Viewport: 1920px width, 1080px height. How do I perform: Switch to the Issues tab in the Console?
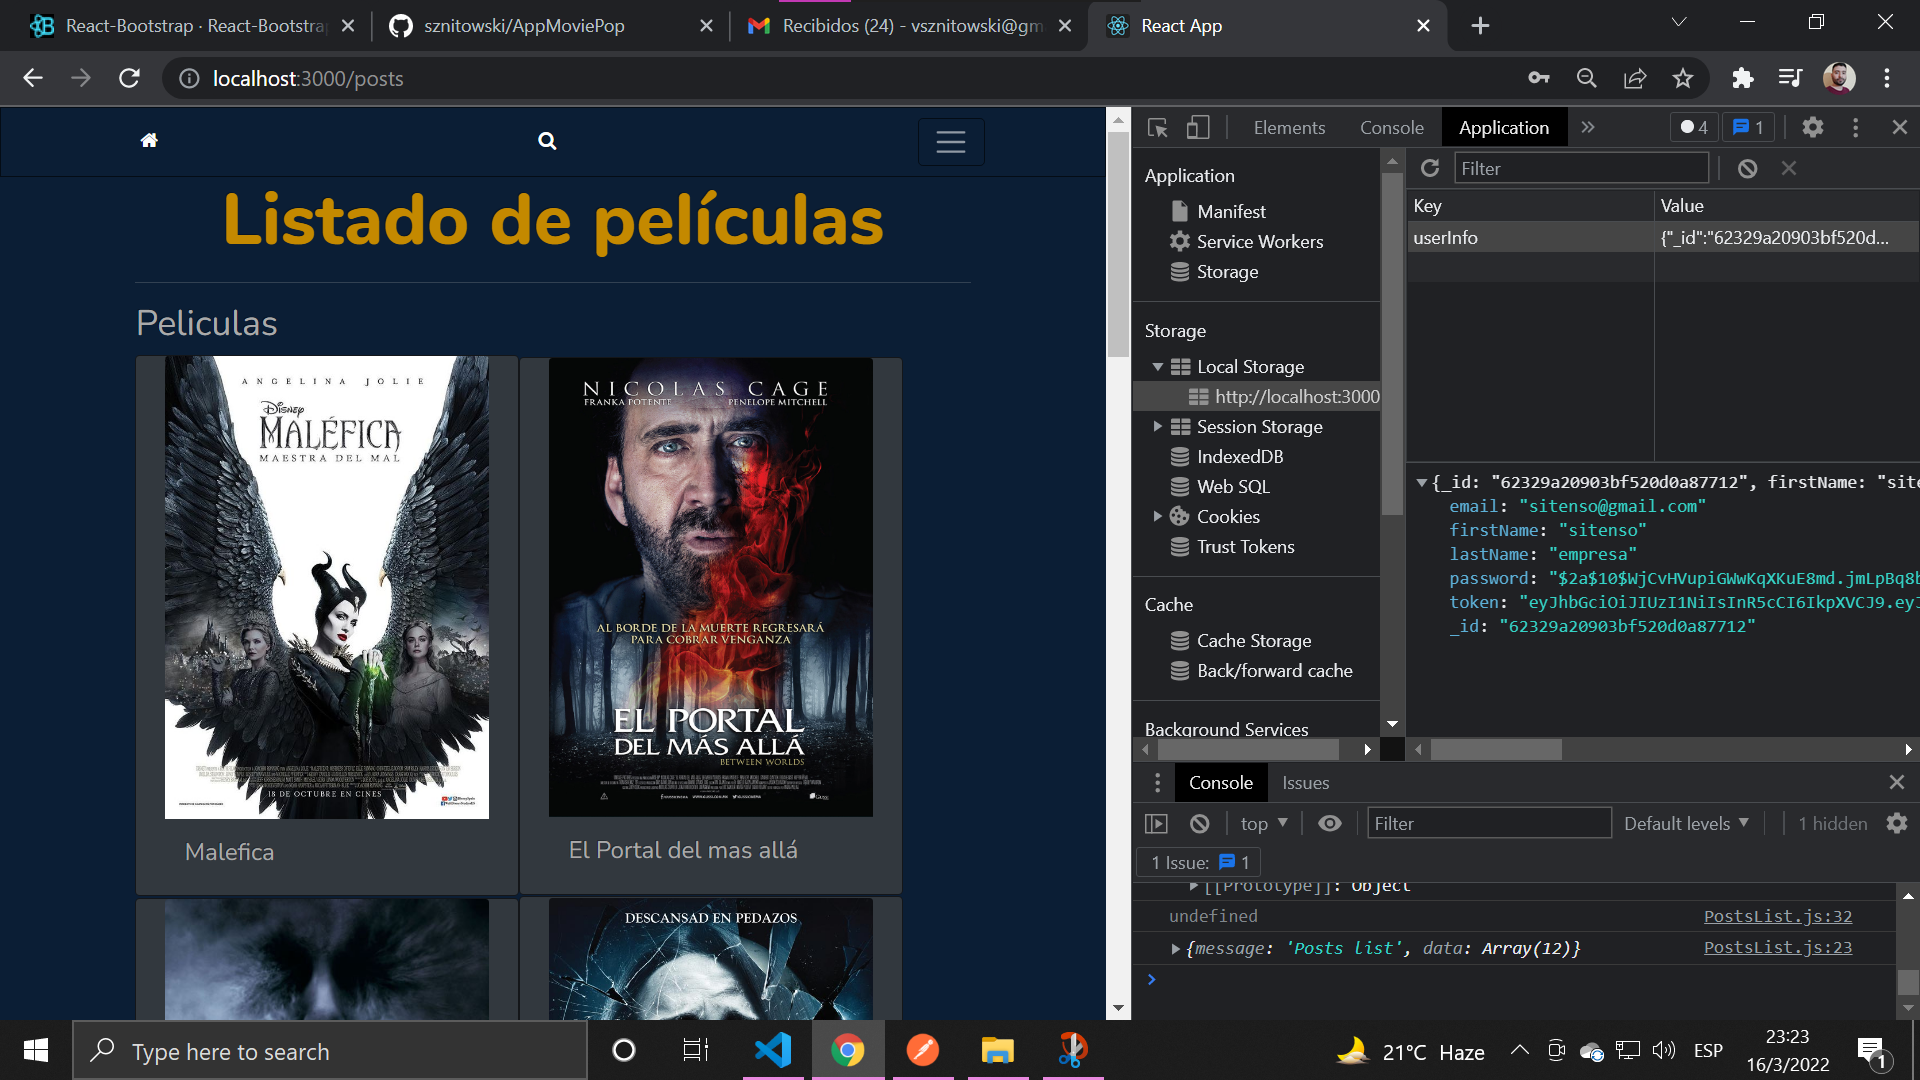click(x=1305, y=782)
